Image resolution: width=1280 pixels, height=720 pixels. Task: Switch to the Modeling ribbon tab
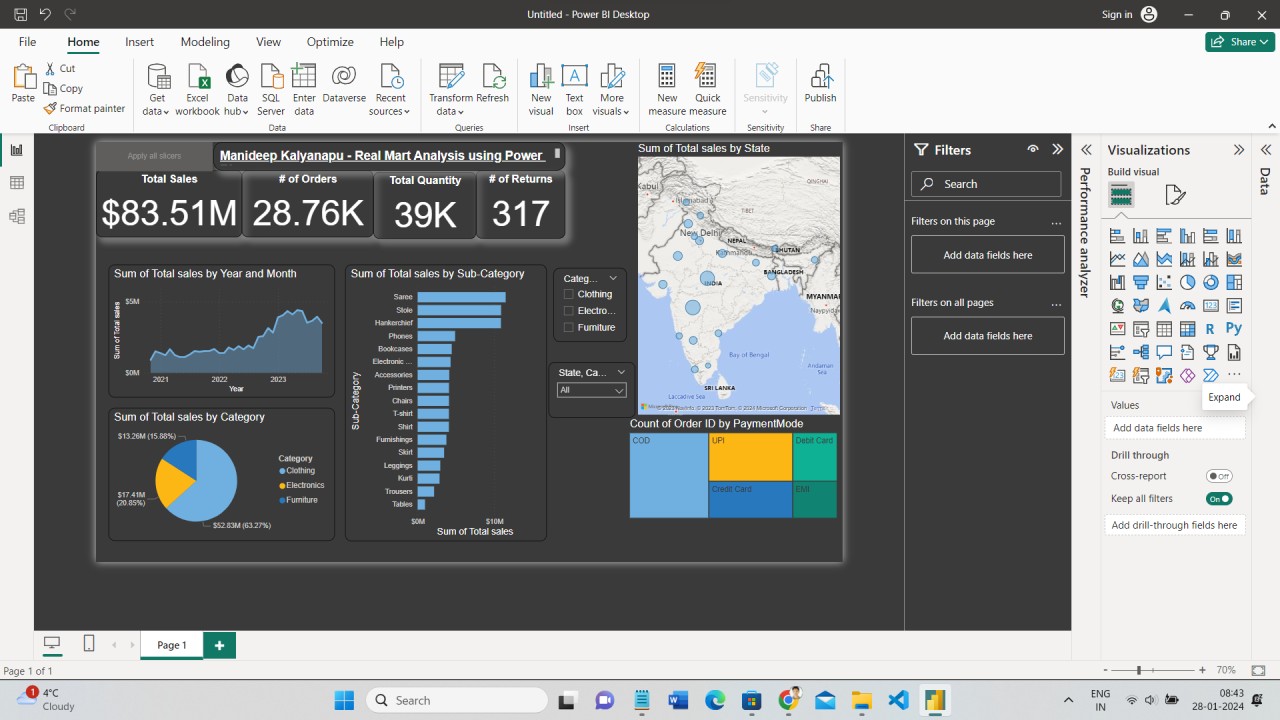click(x=205, y=42)
